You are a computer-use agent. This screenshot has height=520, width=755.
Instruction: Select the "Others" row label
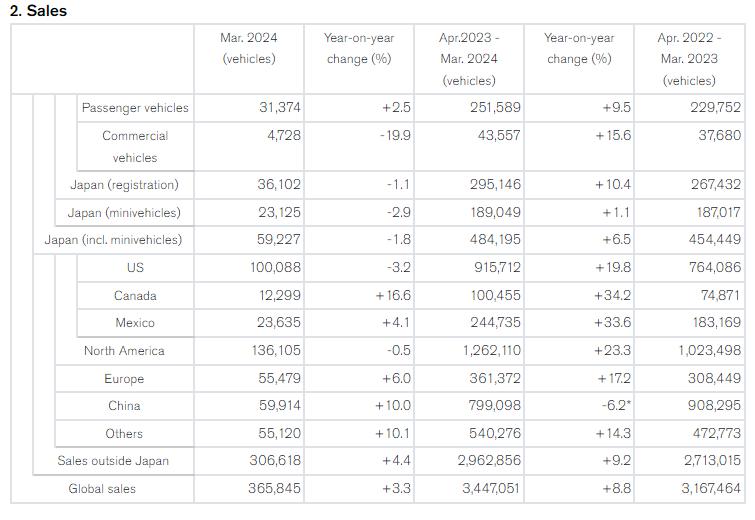[x=124, y=434]
